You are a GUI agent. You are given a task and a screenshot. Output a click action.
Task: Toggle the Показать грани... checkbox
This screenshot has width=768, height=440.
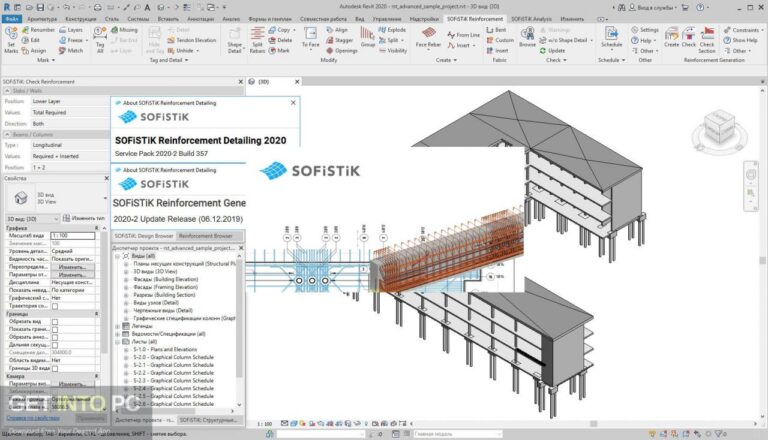[55, 330]
